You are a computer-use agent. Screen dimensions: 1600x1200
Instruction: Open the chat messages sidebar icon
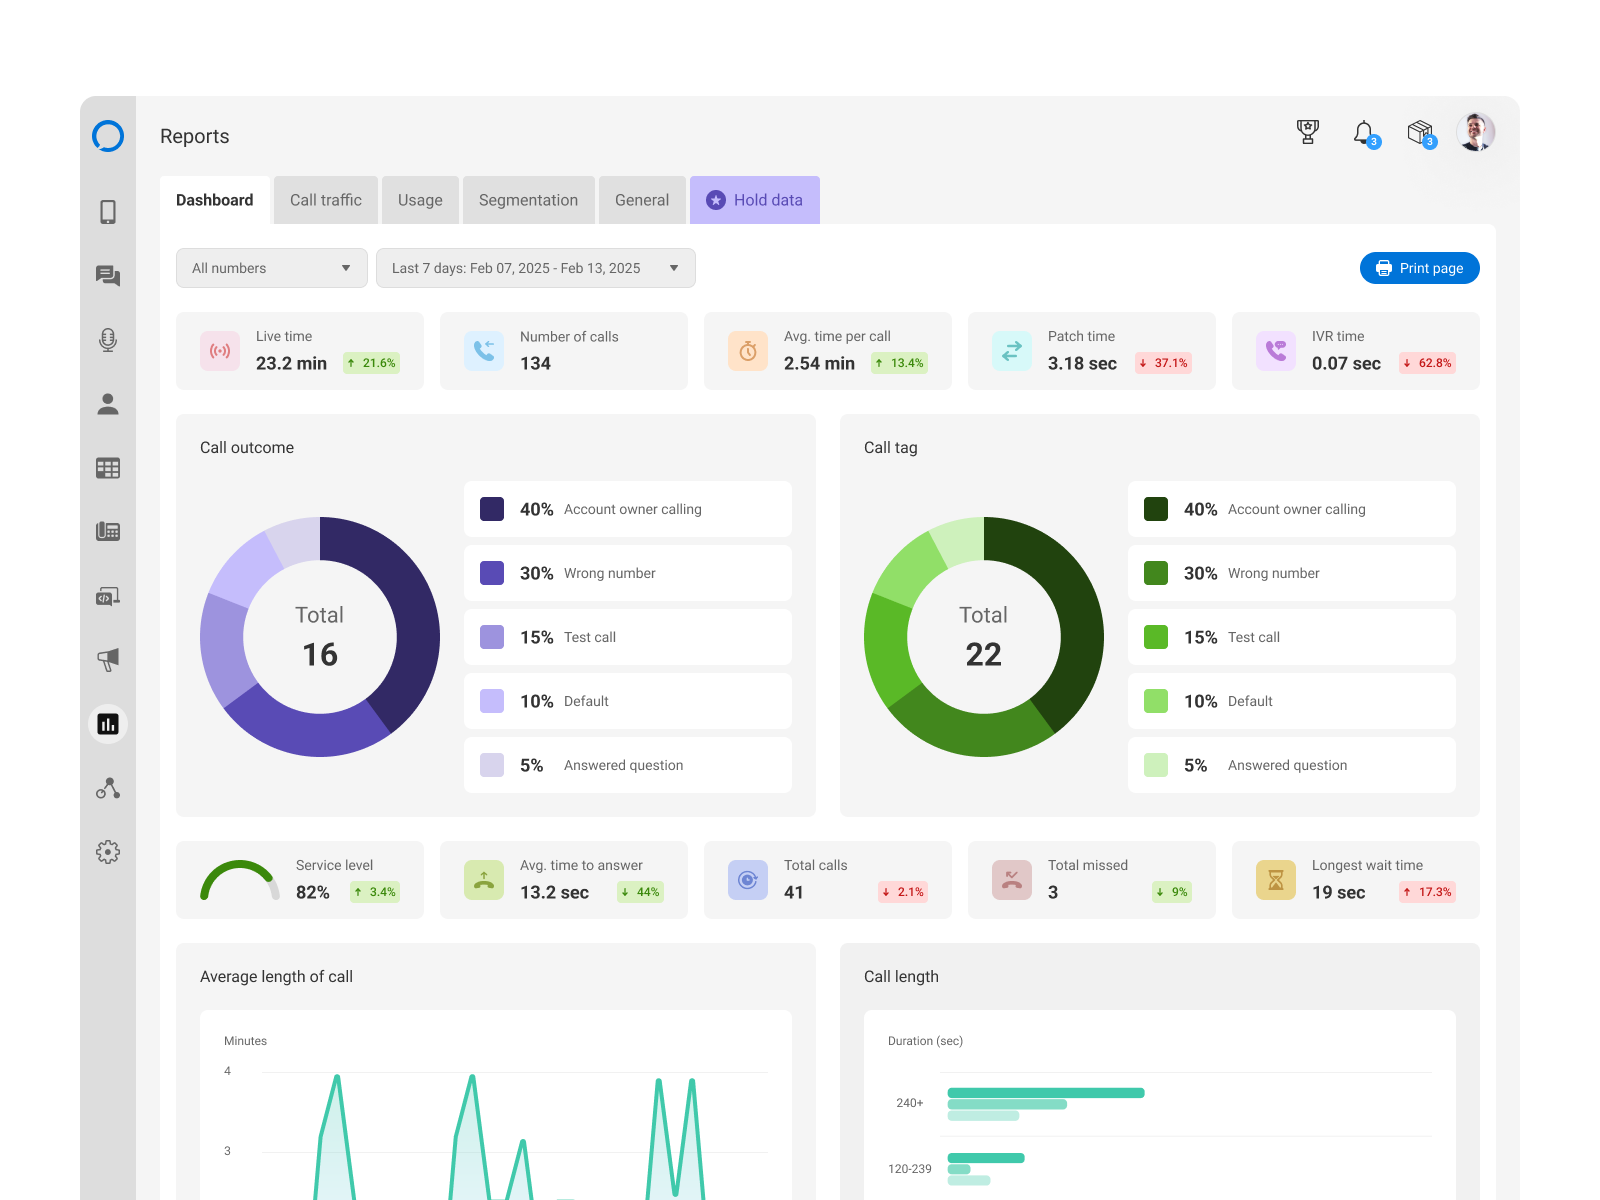(108, 276)
